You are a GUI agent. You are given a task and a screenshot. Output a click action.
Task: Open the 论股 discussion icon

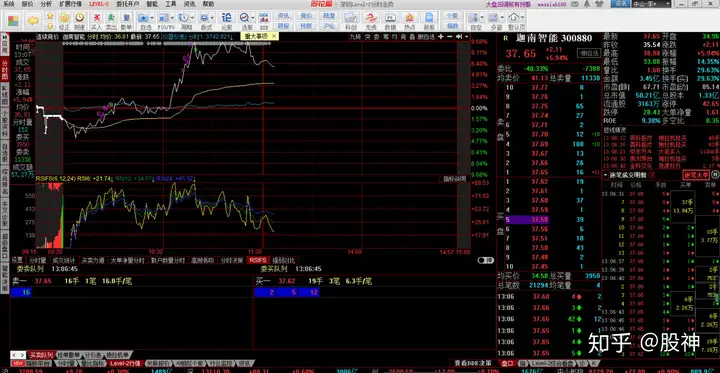[x=226, y=20]
